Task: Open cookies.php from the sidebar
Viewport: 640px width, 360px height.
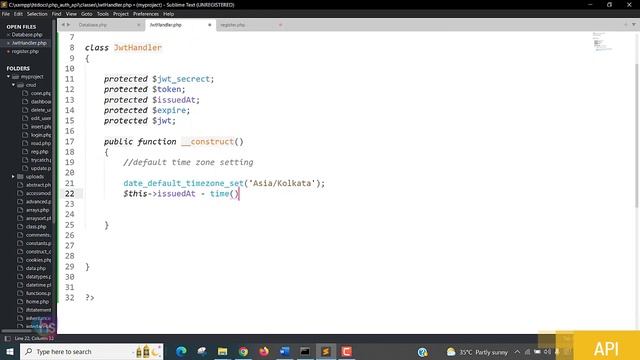Action: tap(38, 260)
